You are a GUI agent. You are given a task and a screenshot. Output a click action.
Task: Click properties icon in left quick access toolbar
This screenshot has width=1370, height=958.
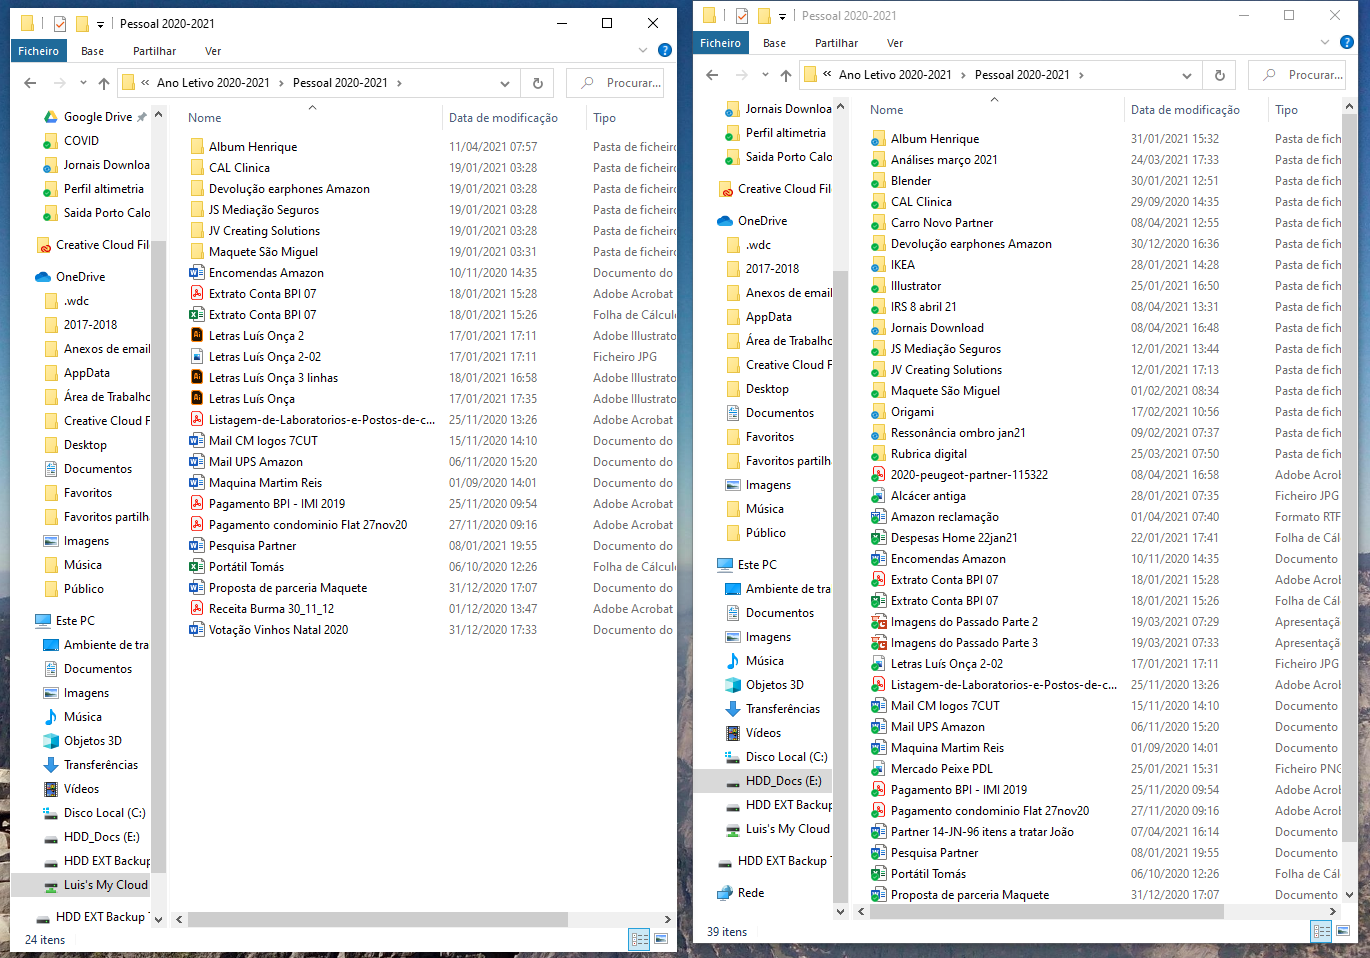click(x=60, y=23)
